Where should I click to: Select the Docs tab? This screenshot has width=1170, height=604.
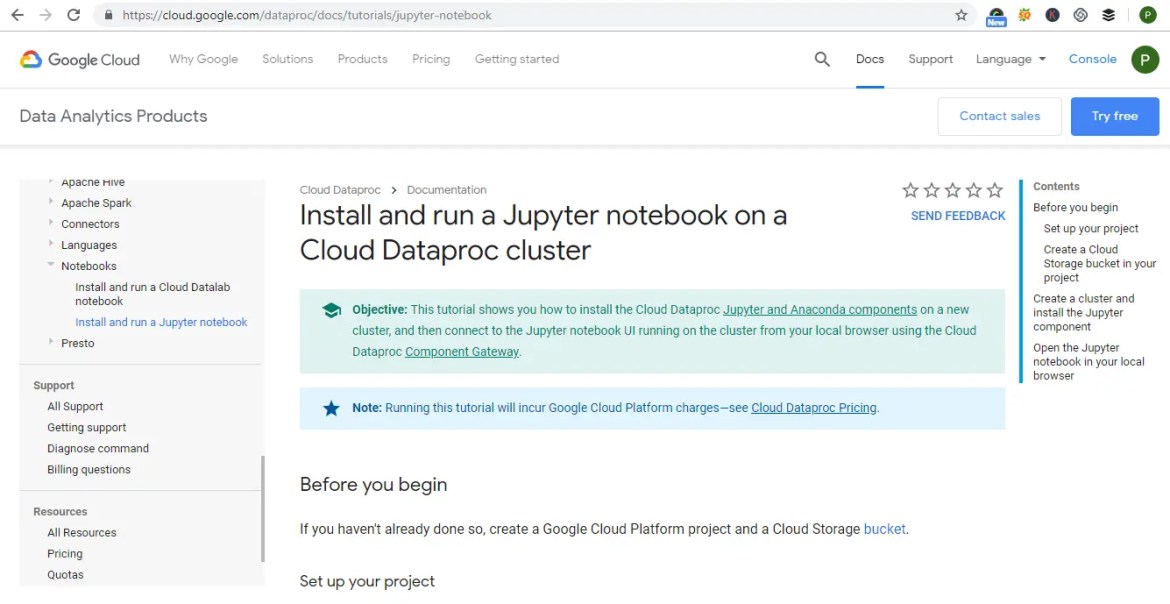(x=869, y=59)
